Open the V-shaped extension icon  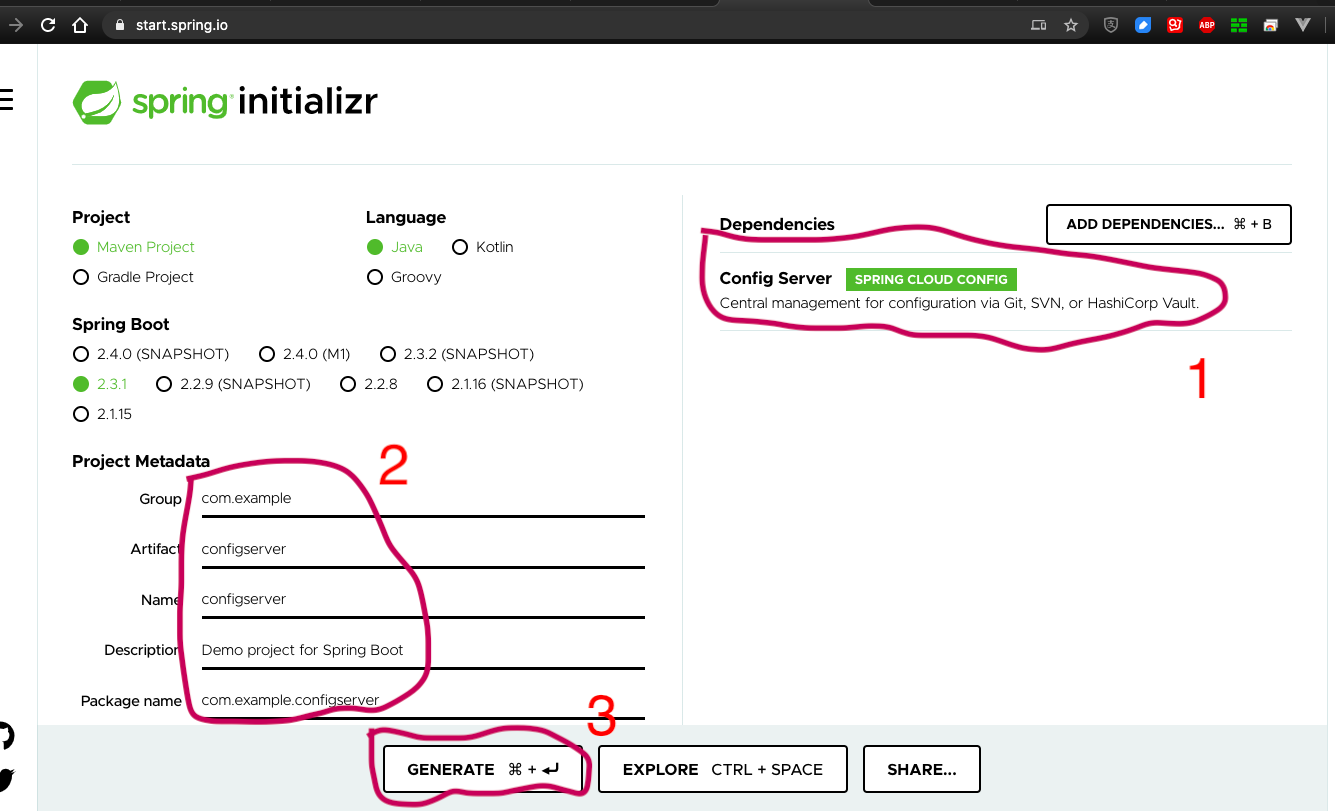tap(1303, 25)
